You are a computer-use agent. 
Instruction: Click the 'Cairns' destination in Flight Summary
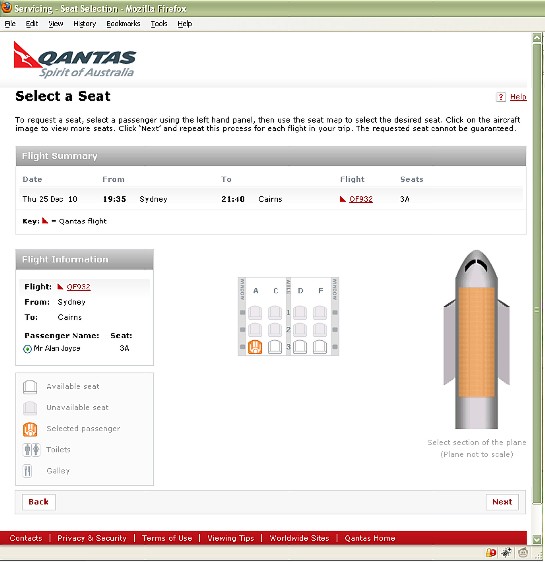coord(270,199)
